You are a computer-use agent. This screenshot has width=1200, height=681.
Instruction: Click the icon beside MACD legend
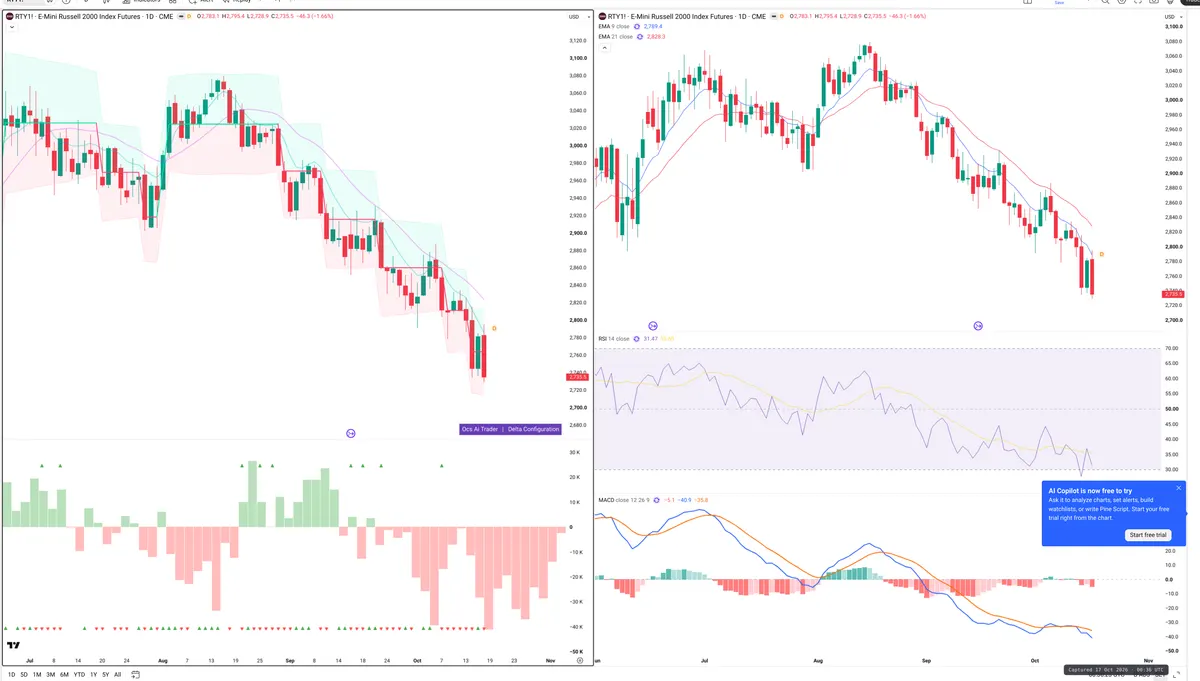coord(658,499)
